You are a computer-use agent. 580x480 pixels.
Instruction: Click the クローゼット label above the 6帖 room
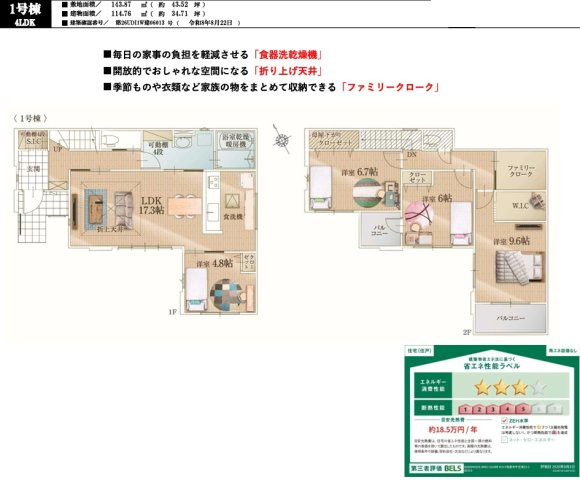[x=418, y=177]
